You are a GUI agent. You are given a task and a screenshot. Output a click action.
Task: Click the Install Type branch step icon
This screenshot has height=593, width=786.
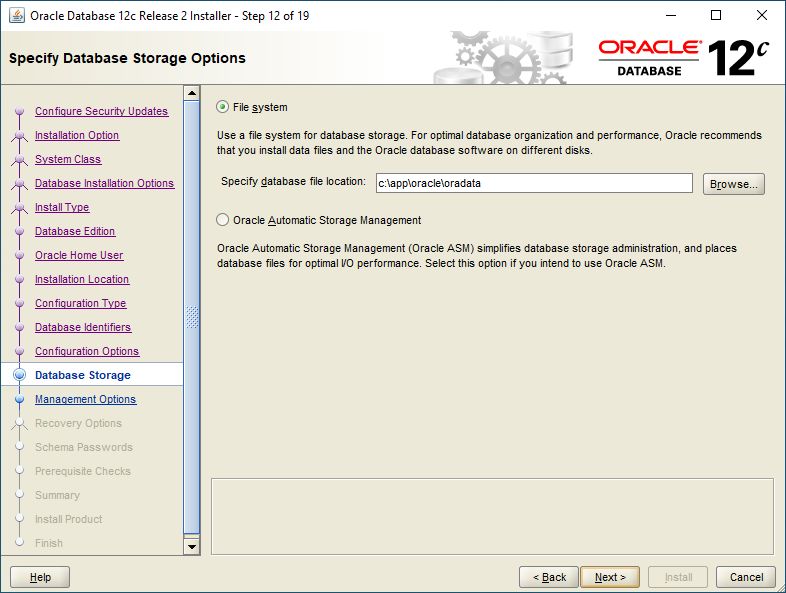(20, 208)
